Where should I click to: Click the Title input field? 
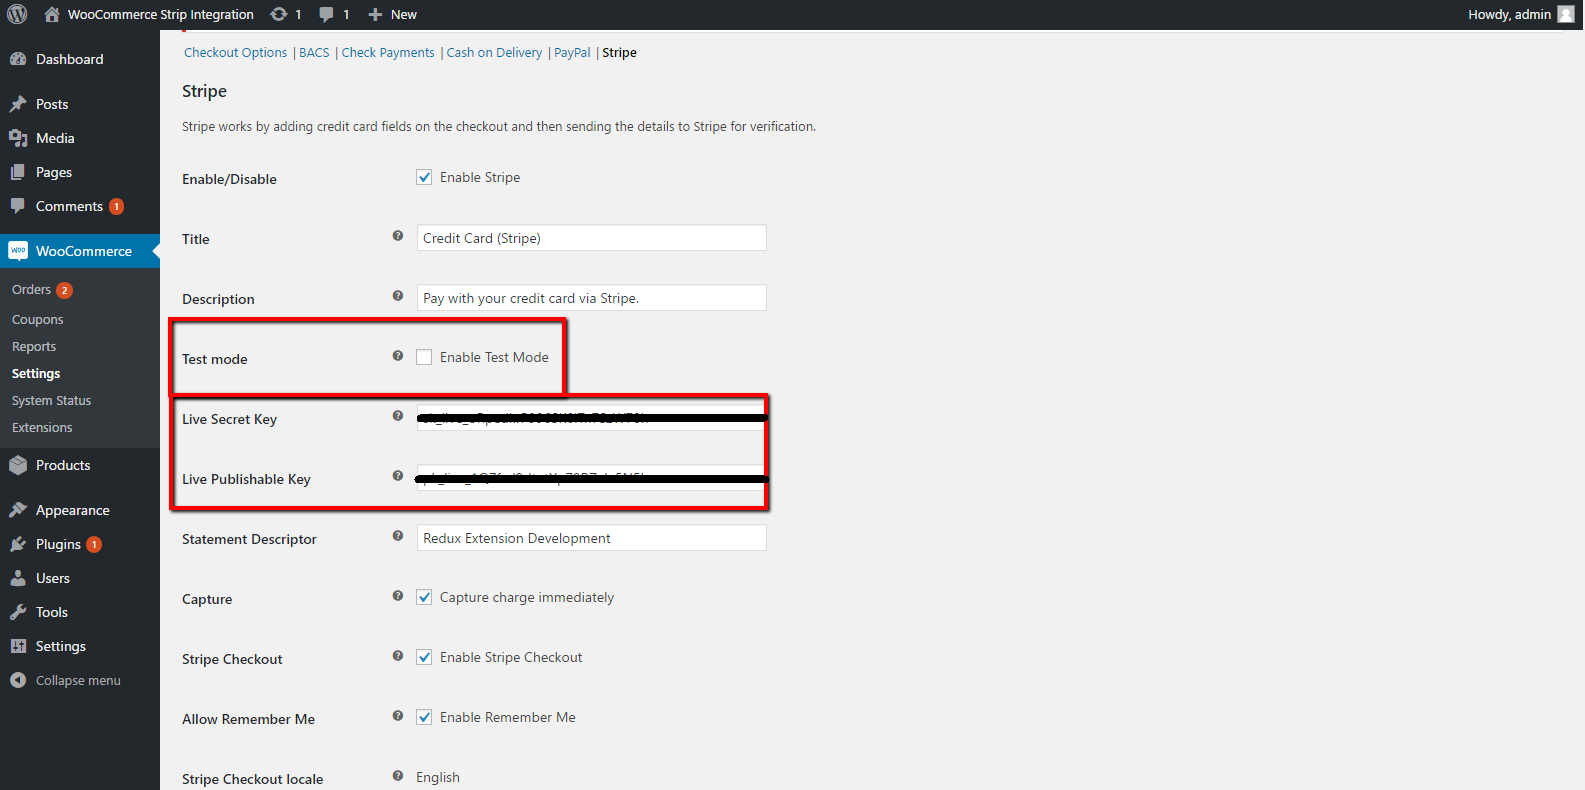pos(592,238)
